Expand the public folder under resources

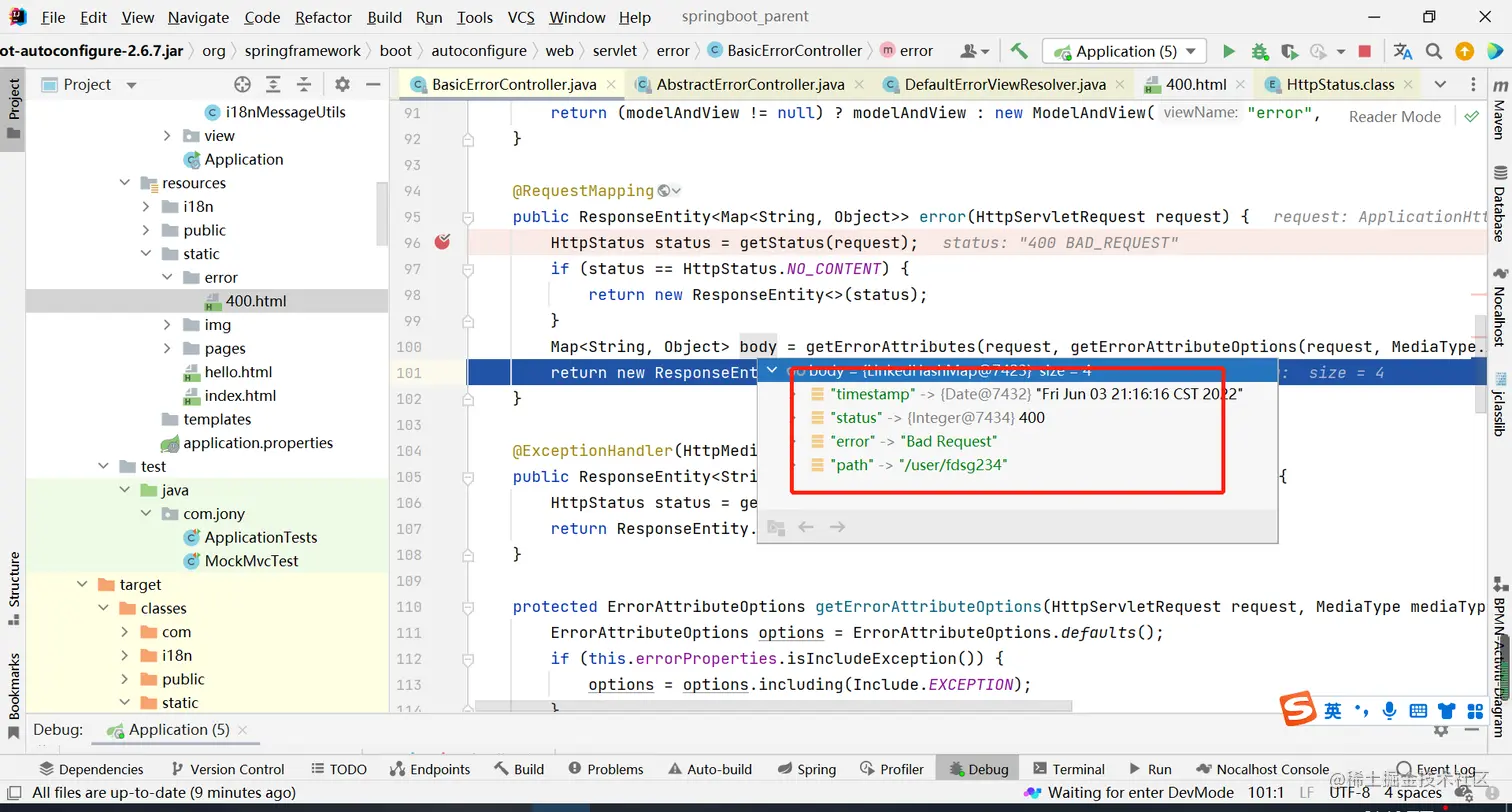146,230
